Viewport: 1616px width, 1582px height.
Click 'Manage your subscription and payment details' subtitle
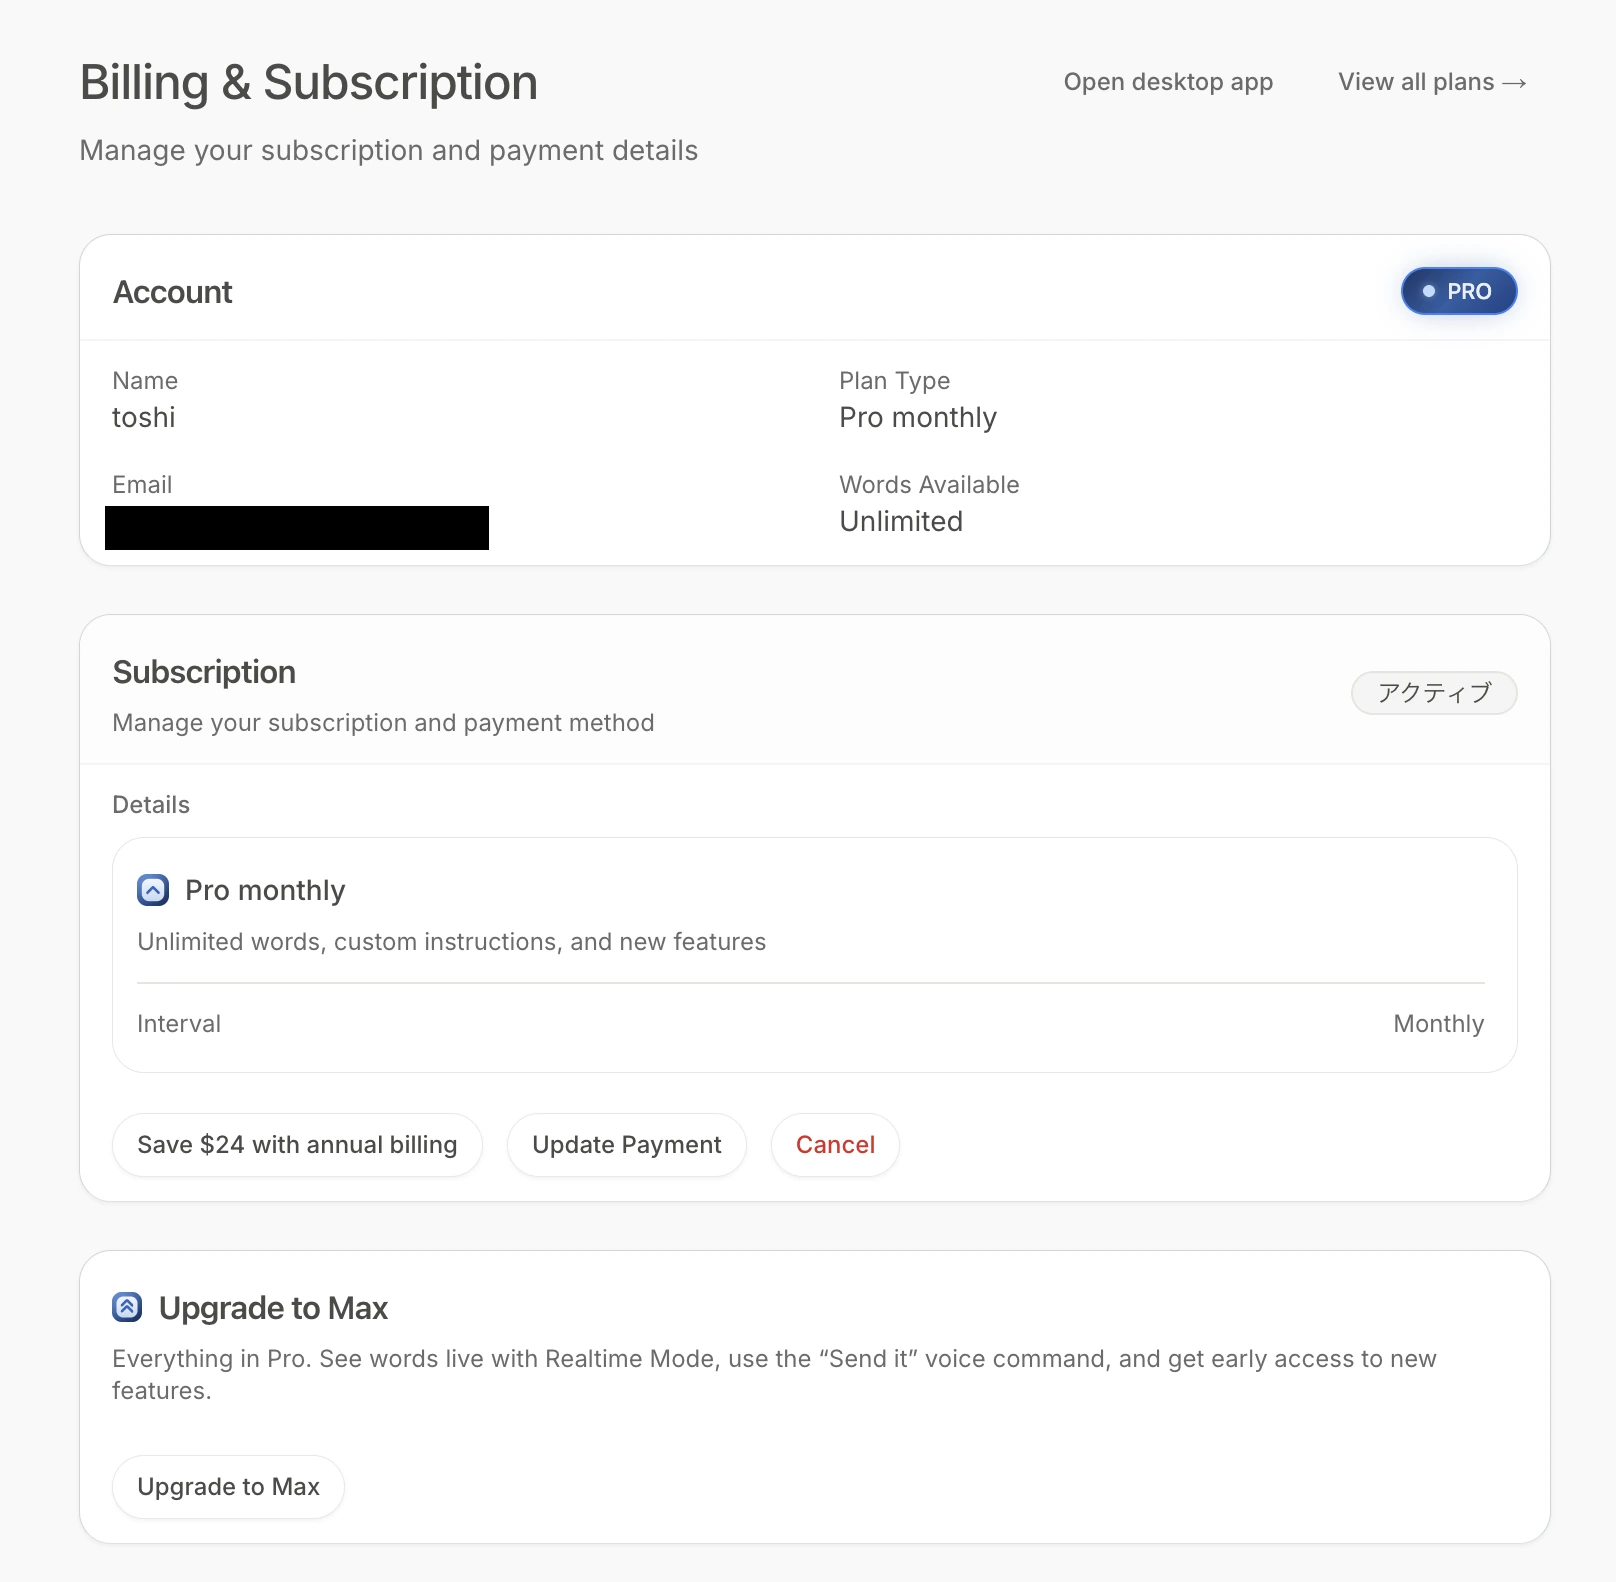389,150
